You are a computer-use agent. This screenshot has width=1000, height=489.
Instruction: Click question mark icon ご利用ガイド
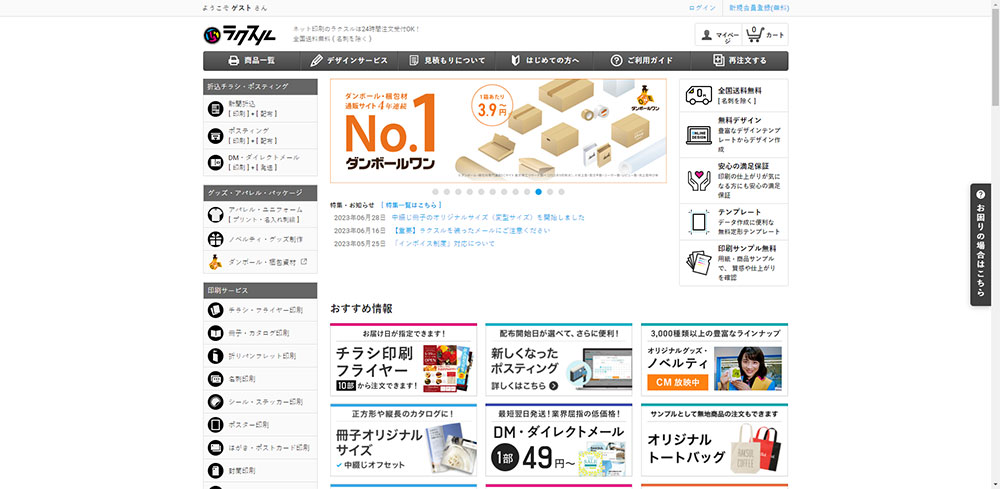[616, 61]
